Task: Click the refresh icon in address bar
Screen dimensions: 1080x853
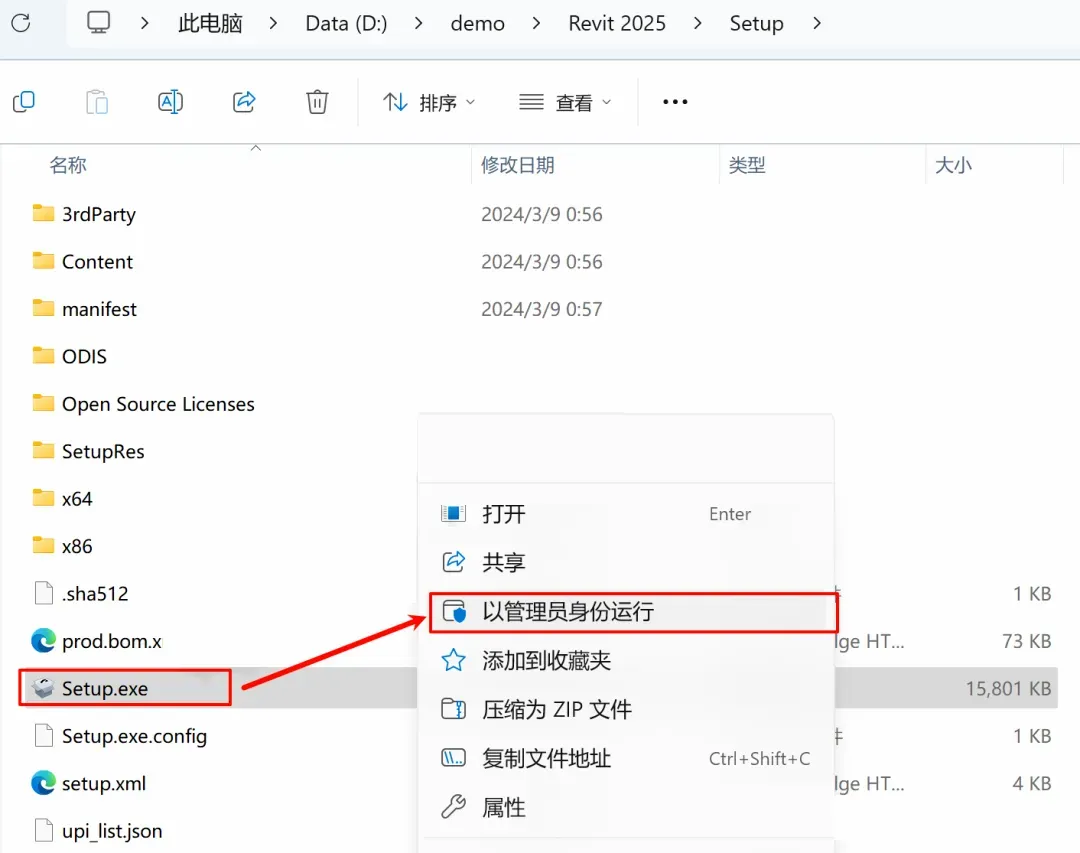Action: [21, 23]
